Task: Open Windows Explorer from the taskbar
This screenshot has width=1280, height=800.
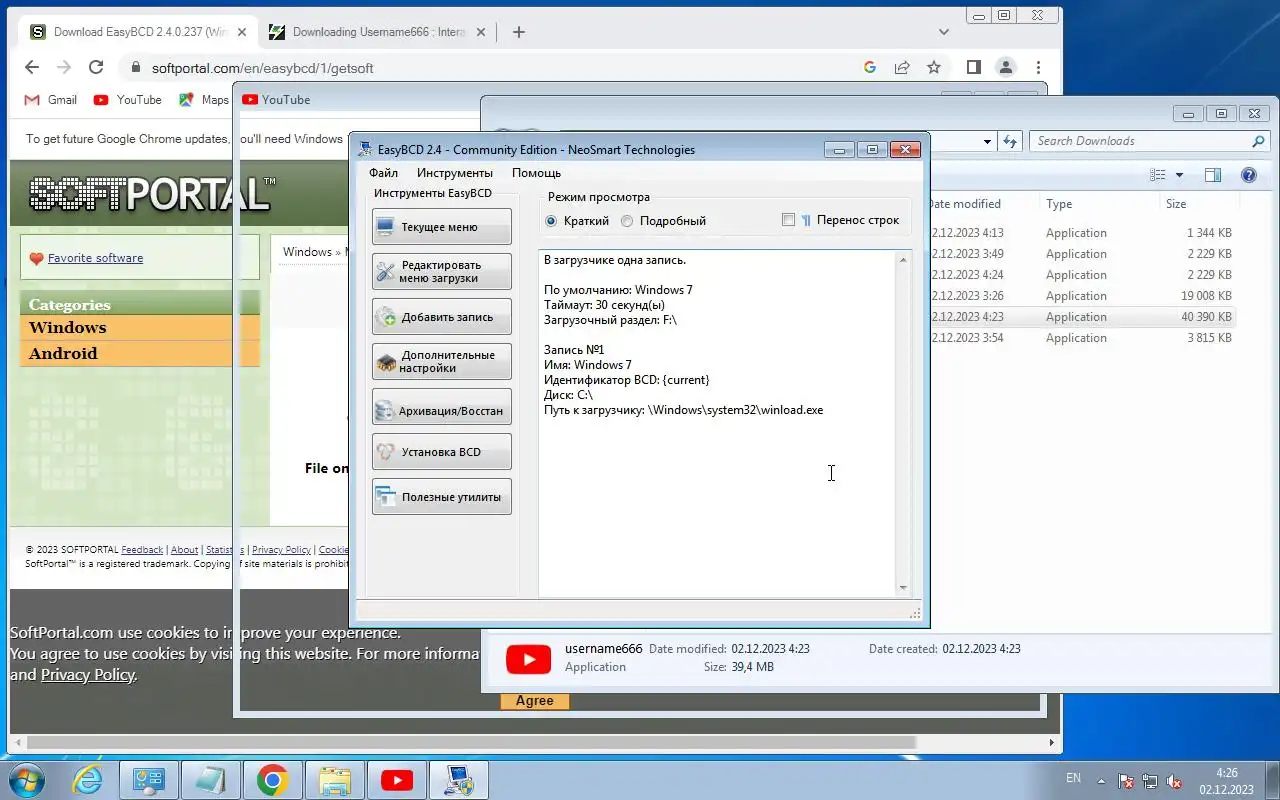Action: tap(334, 780)
